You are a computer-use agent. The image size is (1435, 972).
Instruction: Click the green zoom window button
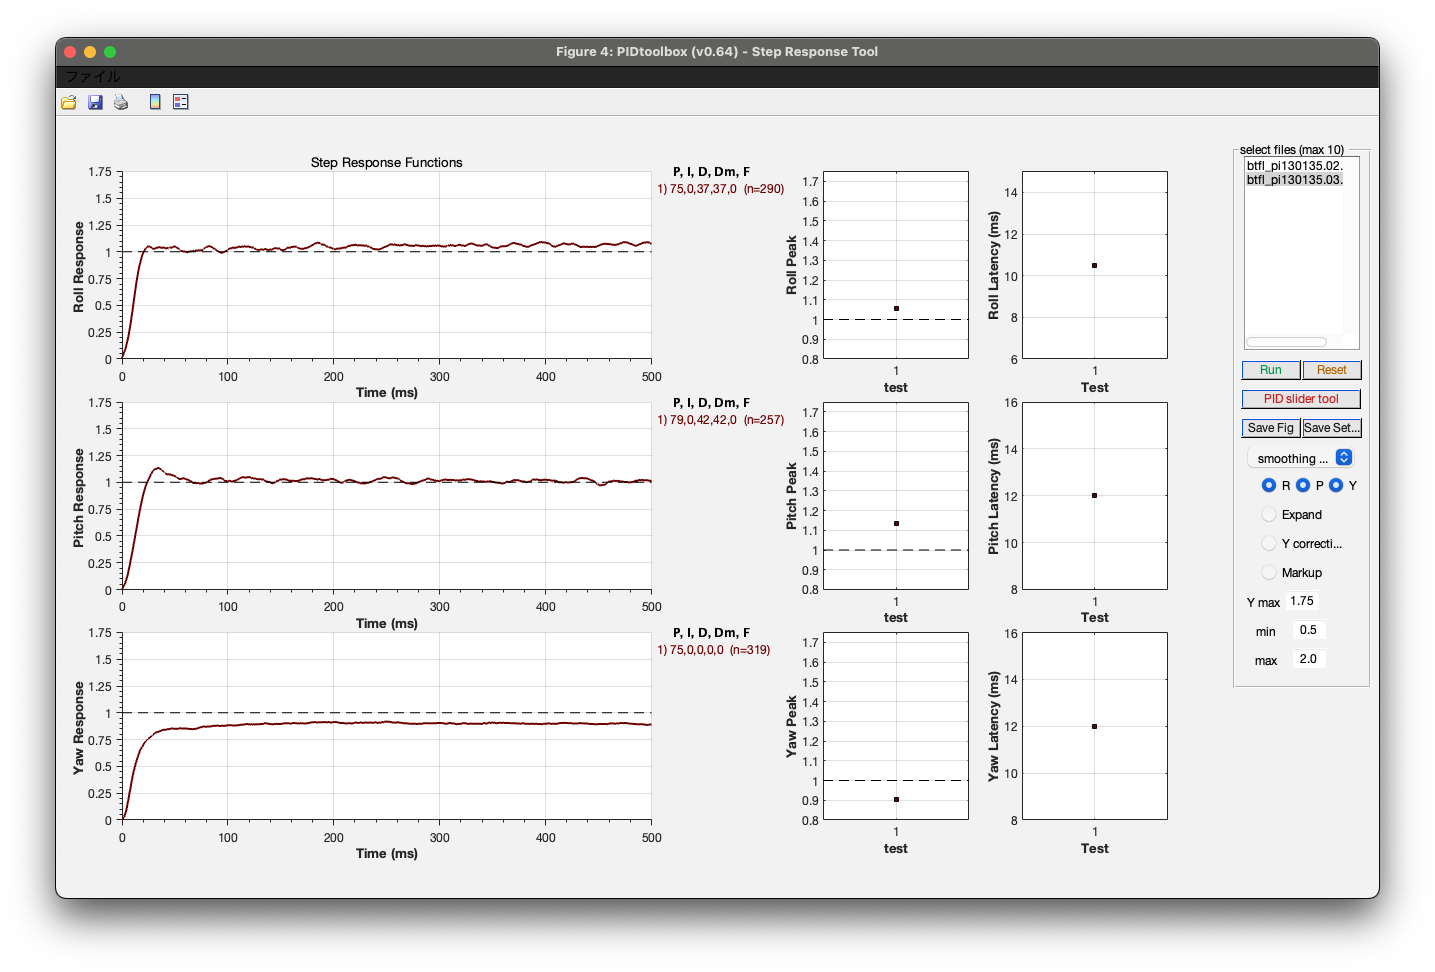point(110,52)
